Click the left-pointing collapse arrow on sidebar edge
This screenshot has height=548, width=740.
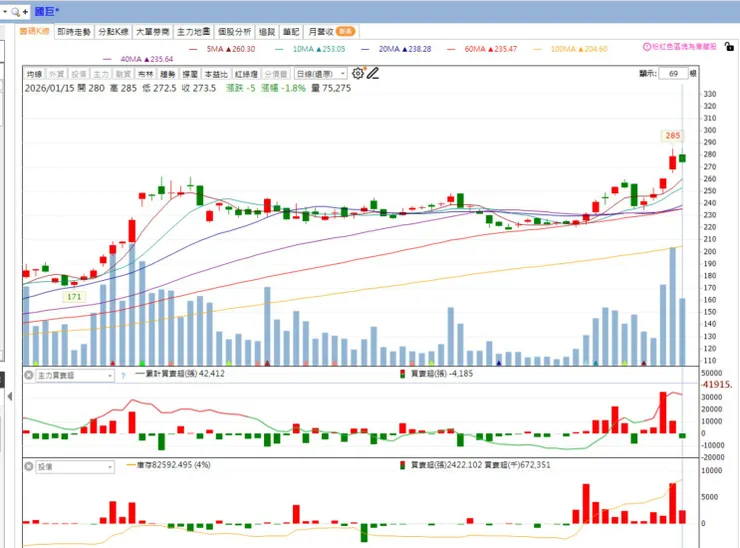(x=9, y=396)
